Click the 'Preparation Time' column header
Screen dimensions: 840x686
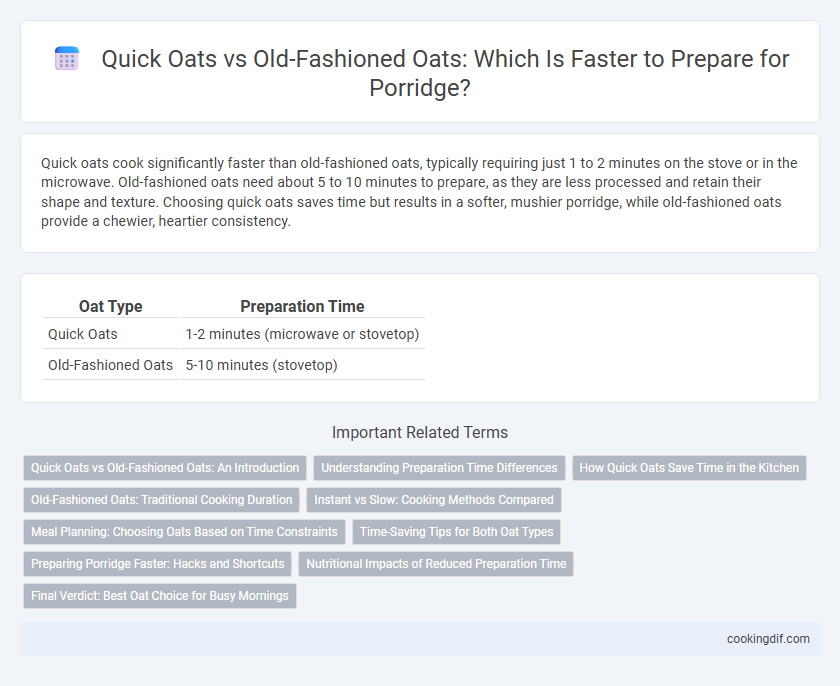pos(302,306)
